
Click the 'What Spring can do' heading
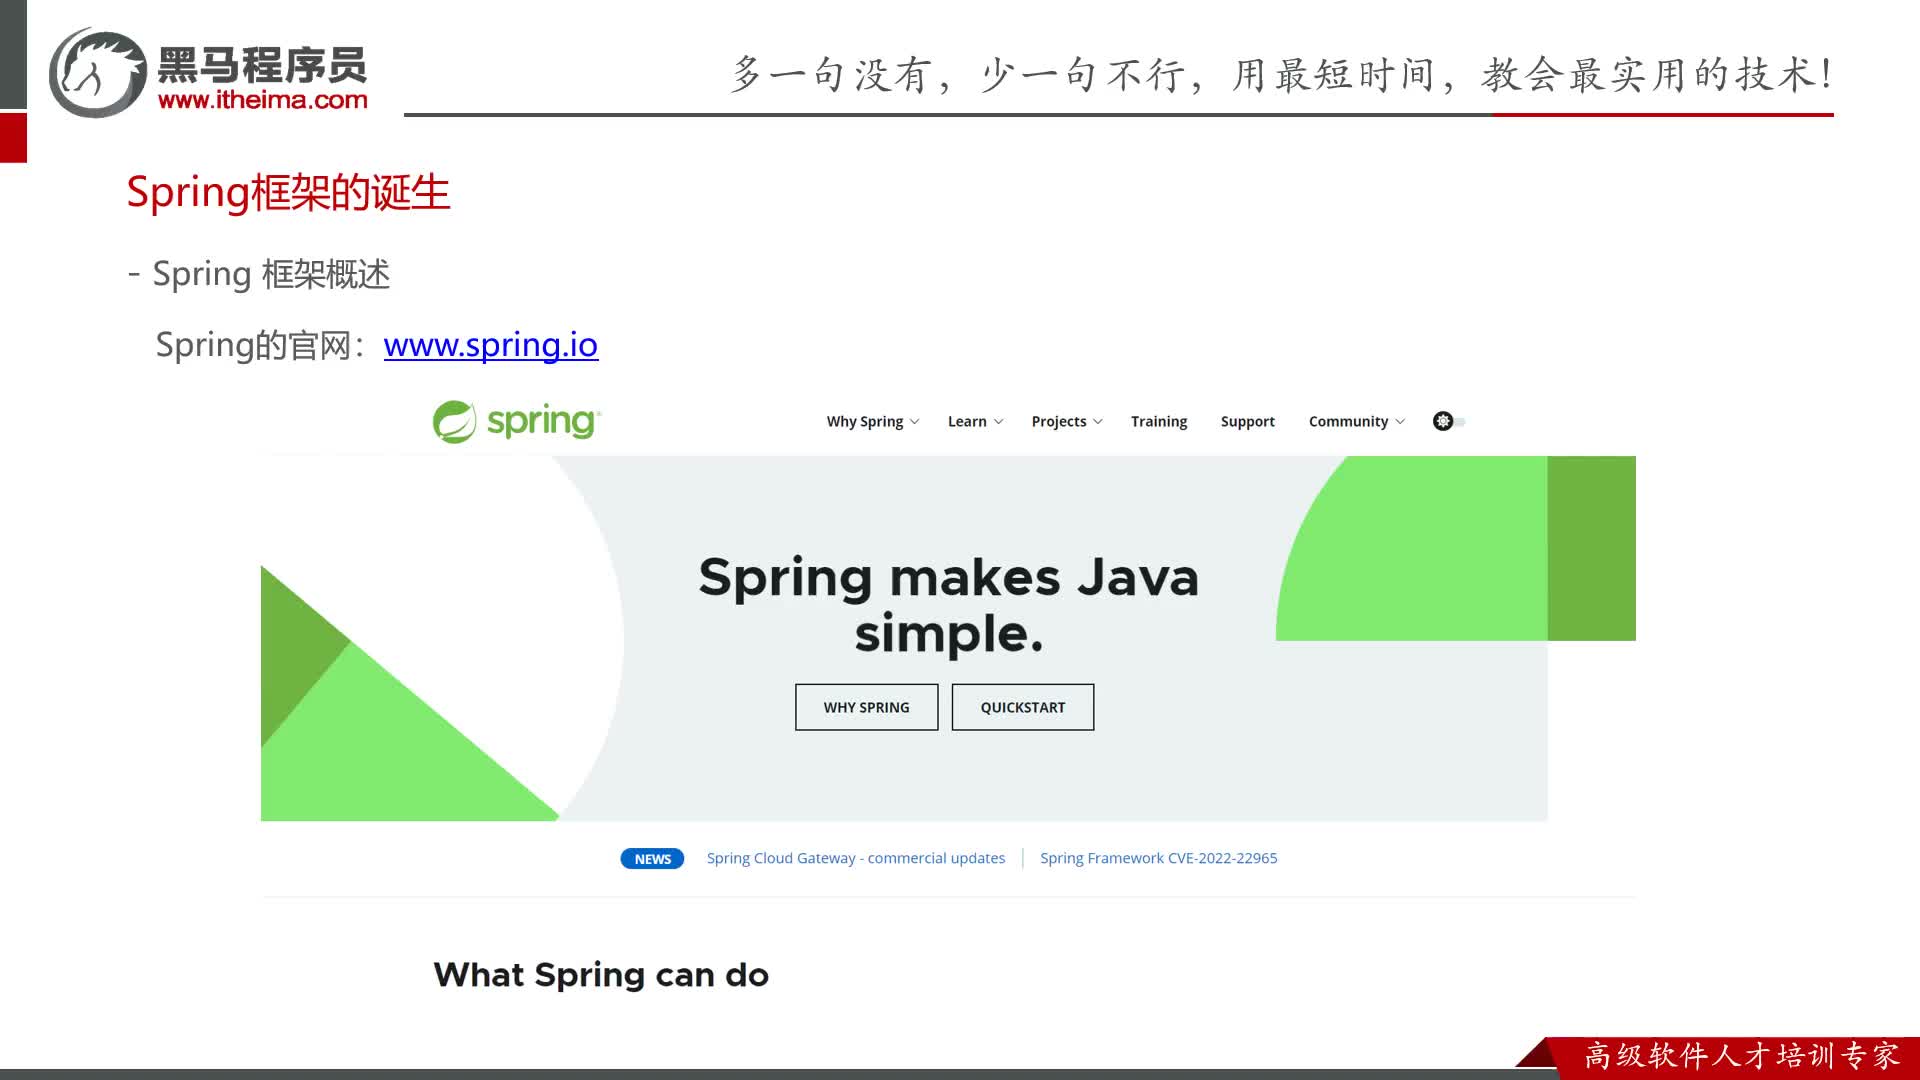click(x=601, y=975)
